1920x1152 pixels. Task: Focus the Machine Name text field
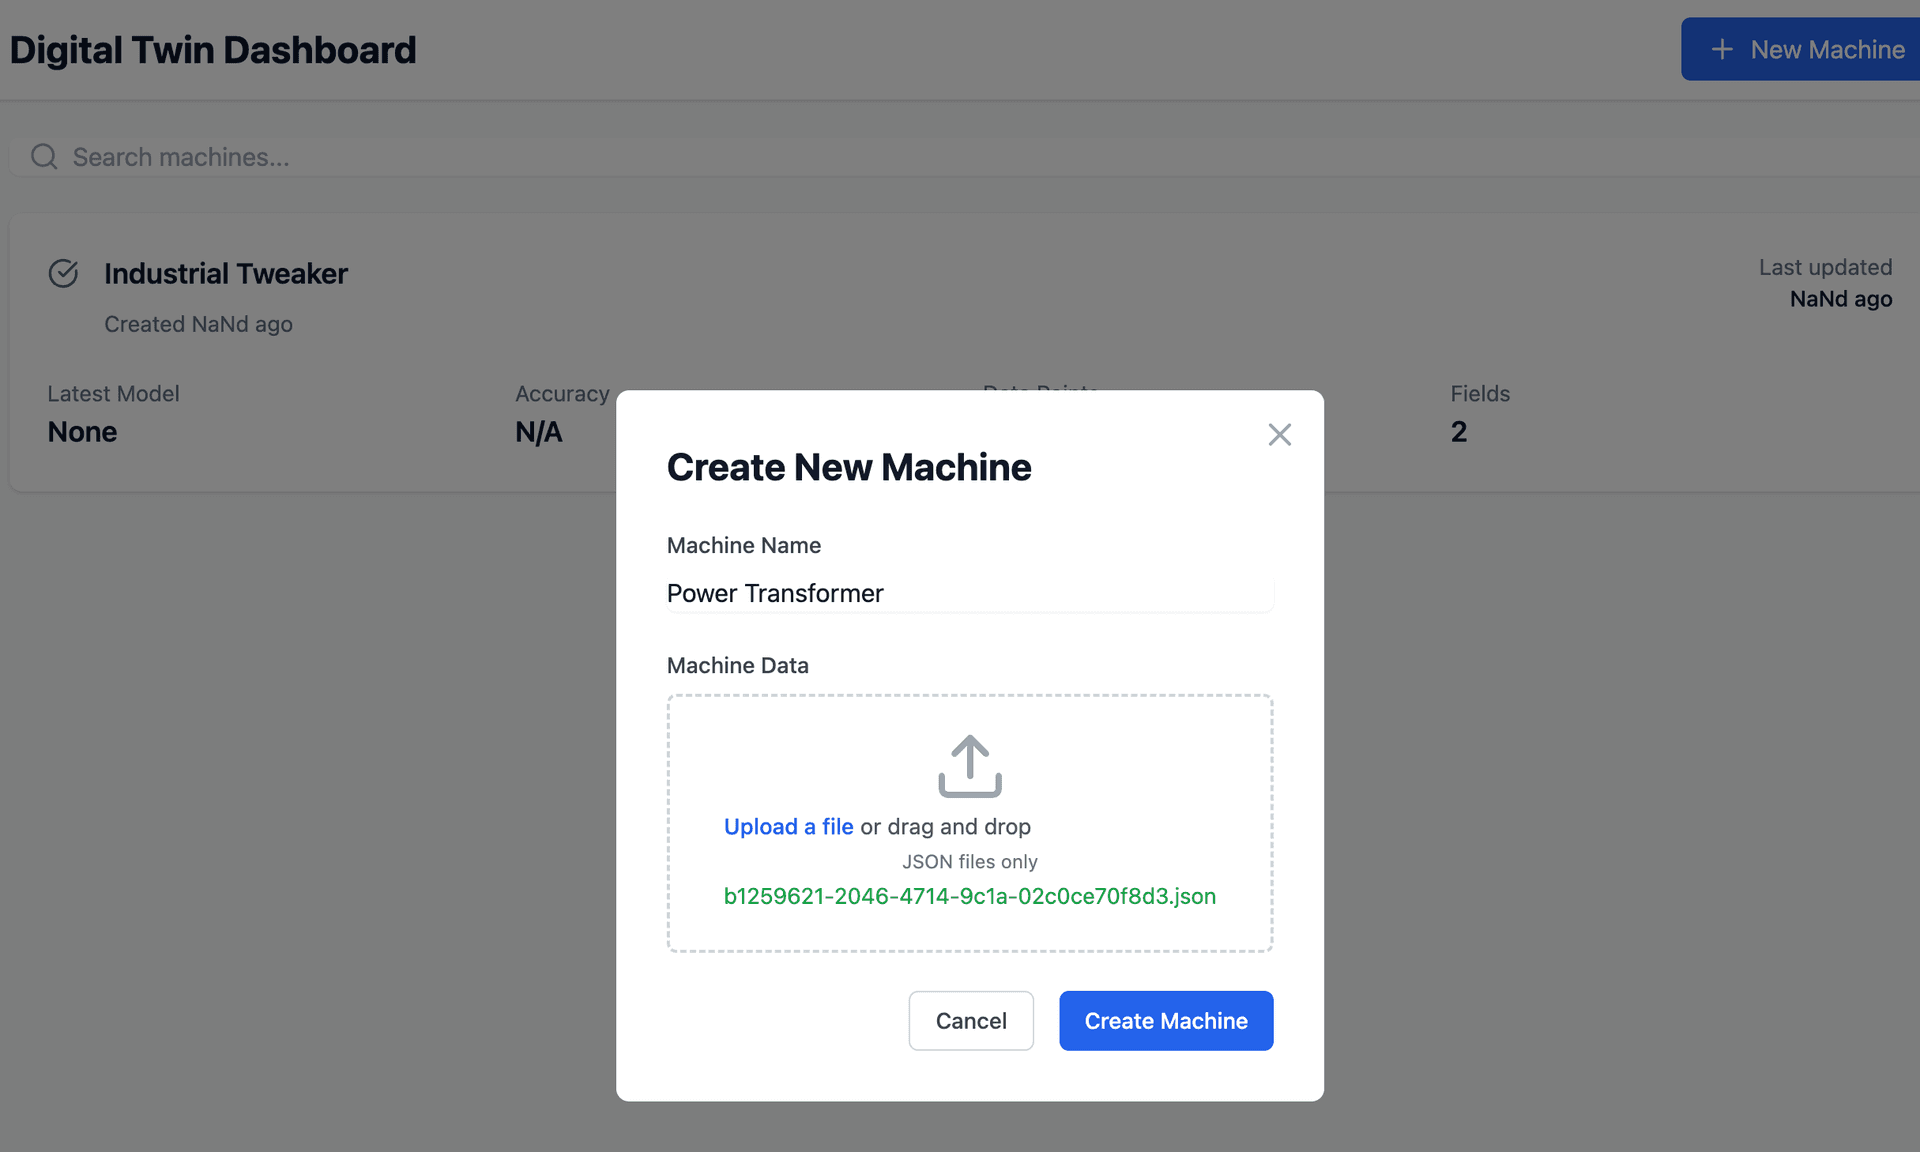(x=968, y=593)
